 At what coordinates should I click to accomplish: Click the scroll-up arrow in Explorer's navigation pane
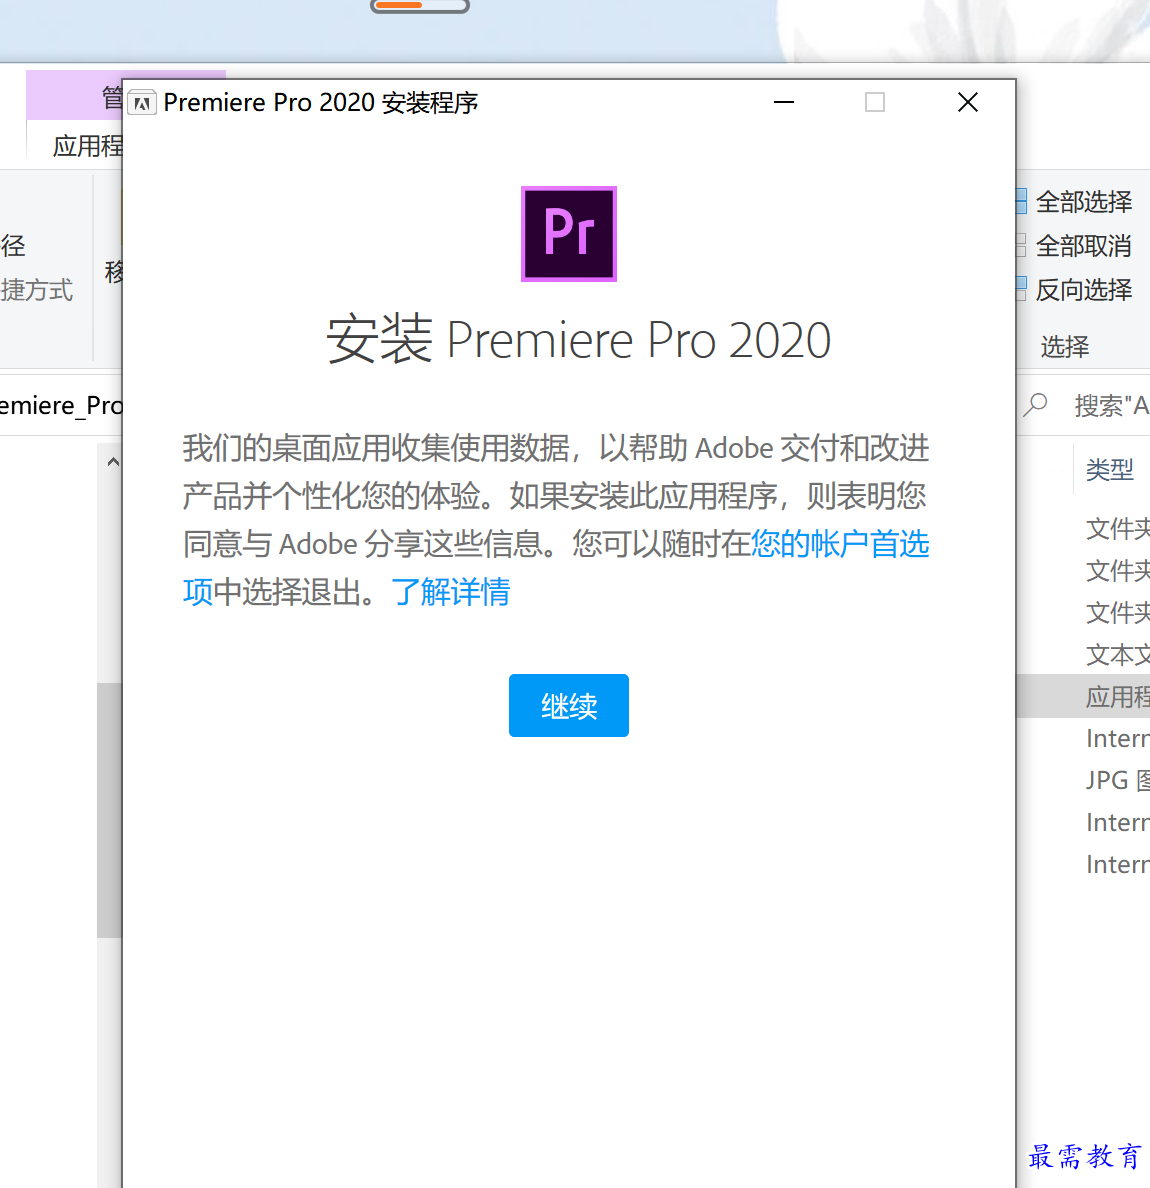(113, 461)
